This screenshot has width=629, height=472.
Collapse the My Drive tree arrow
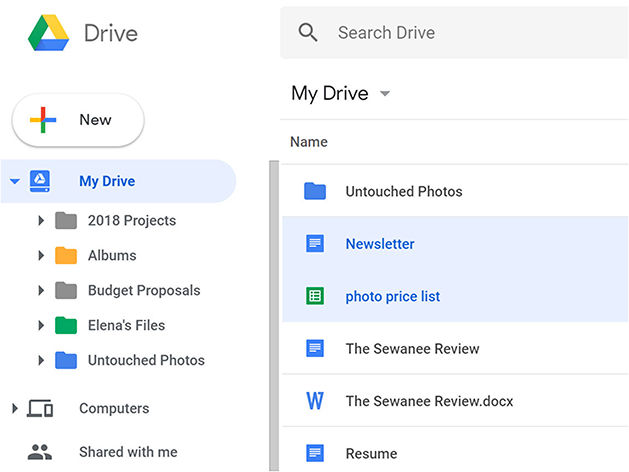pyautogui.click(x=15, y=181)
